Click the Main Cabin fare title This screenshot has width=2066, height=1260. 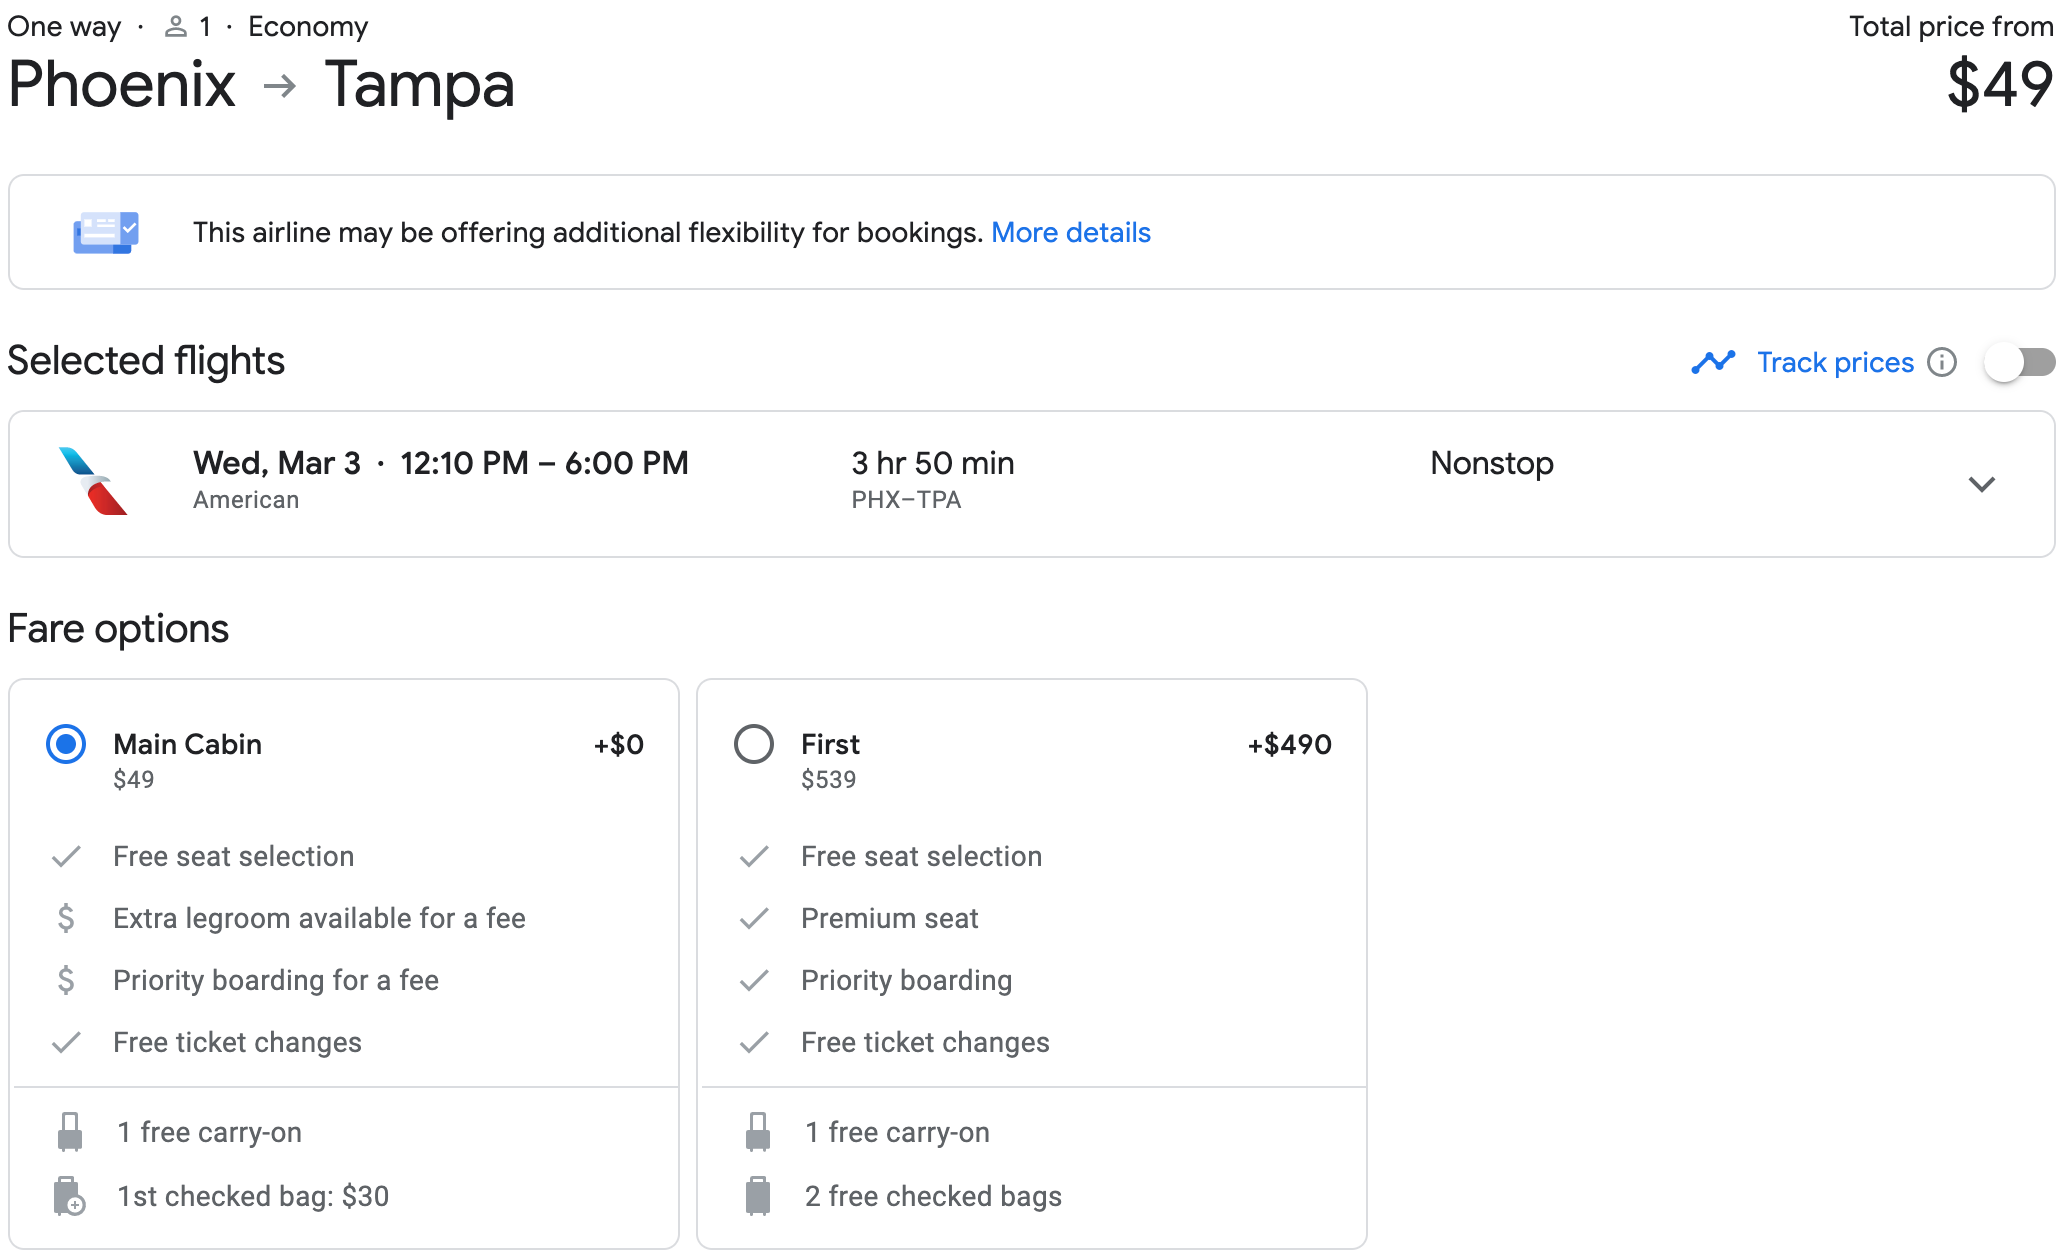coord(187,744)
